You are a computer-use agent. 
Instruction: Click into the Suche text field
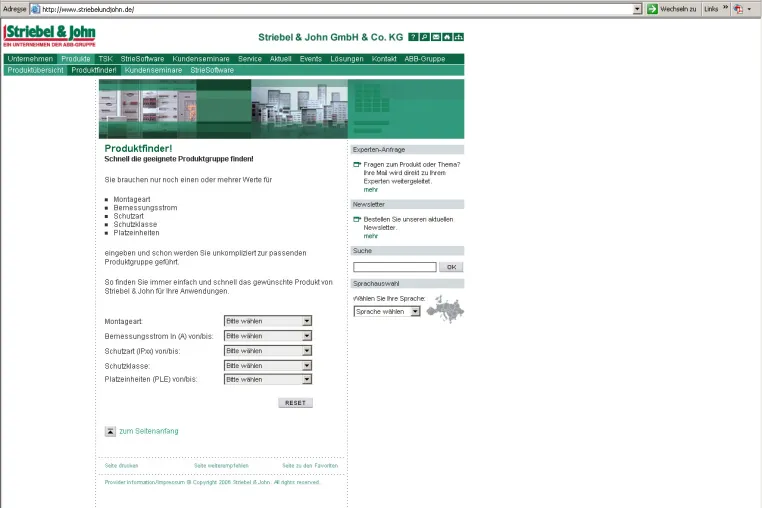395,267
